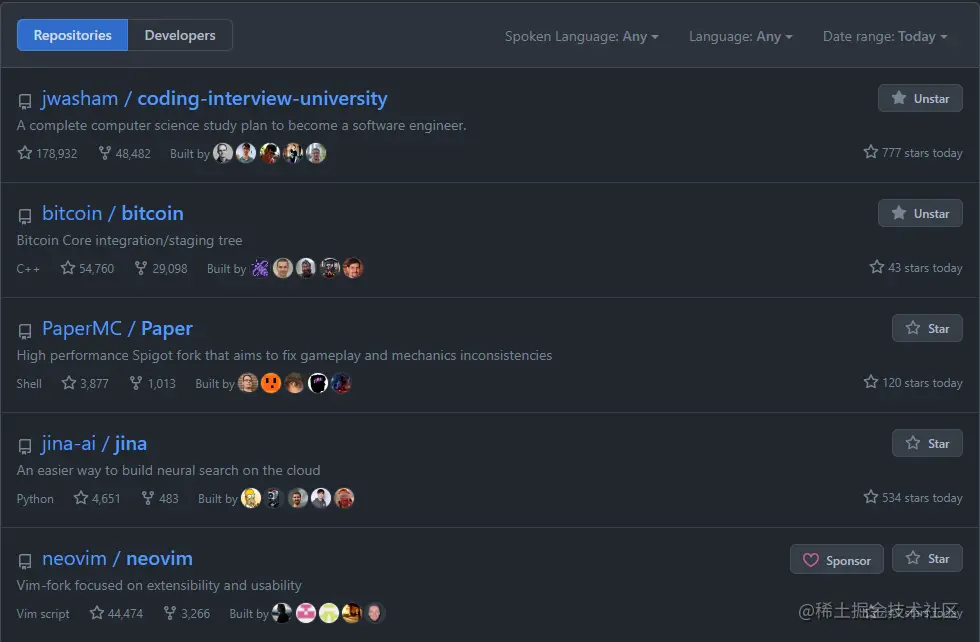Screen dimensions: 980x642
Task: Select the Repositories tab
Action: pyautogui.click(x=72, y=35)
